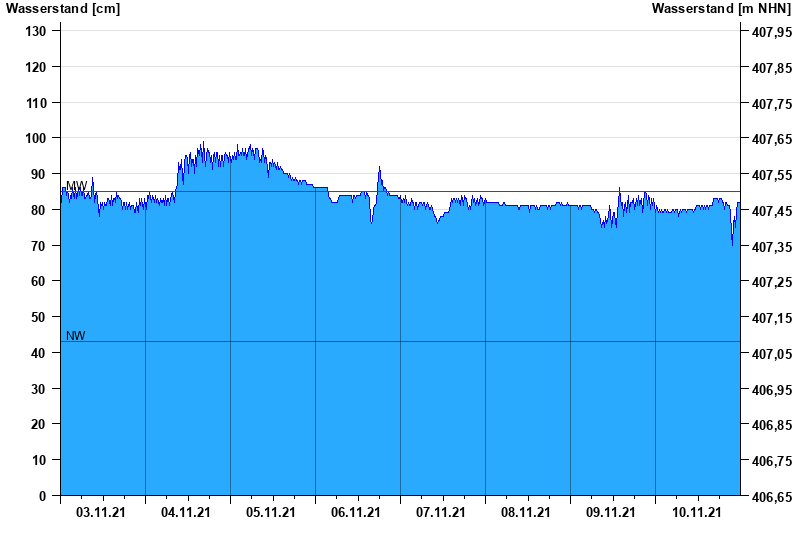The image size is (800, 550).
Task: Click the 10 value on left axis
Action: tap(39, 460)
